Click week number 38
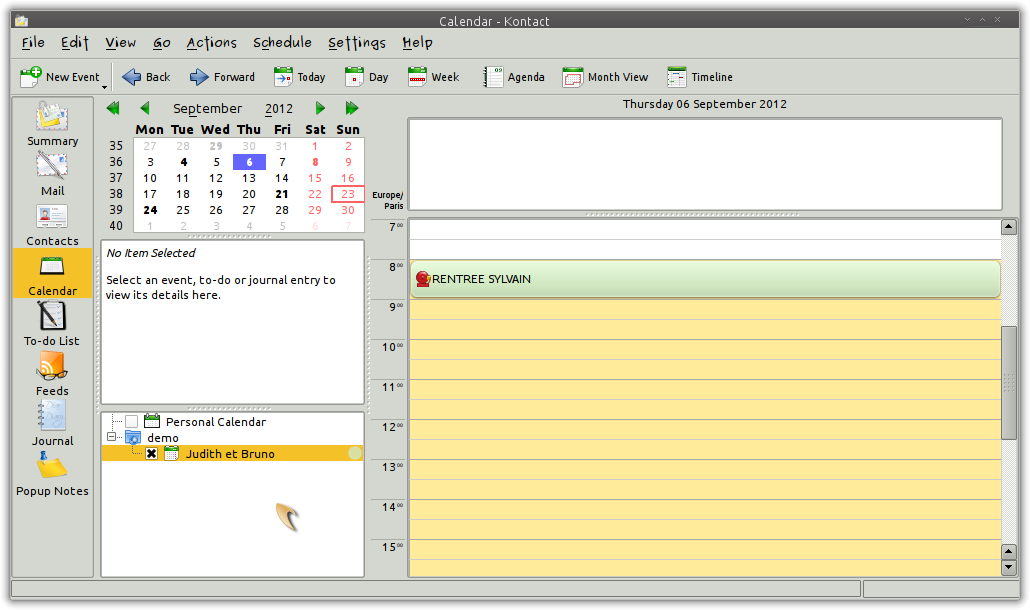Screen dimensions: 1030x610 coord(116,194)
